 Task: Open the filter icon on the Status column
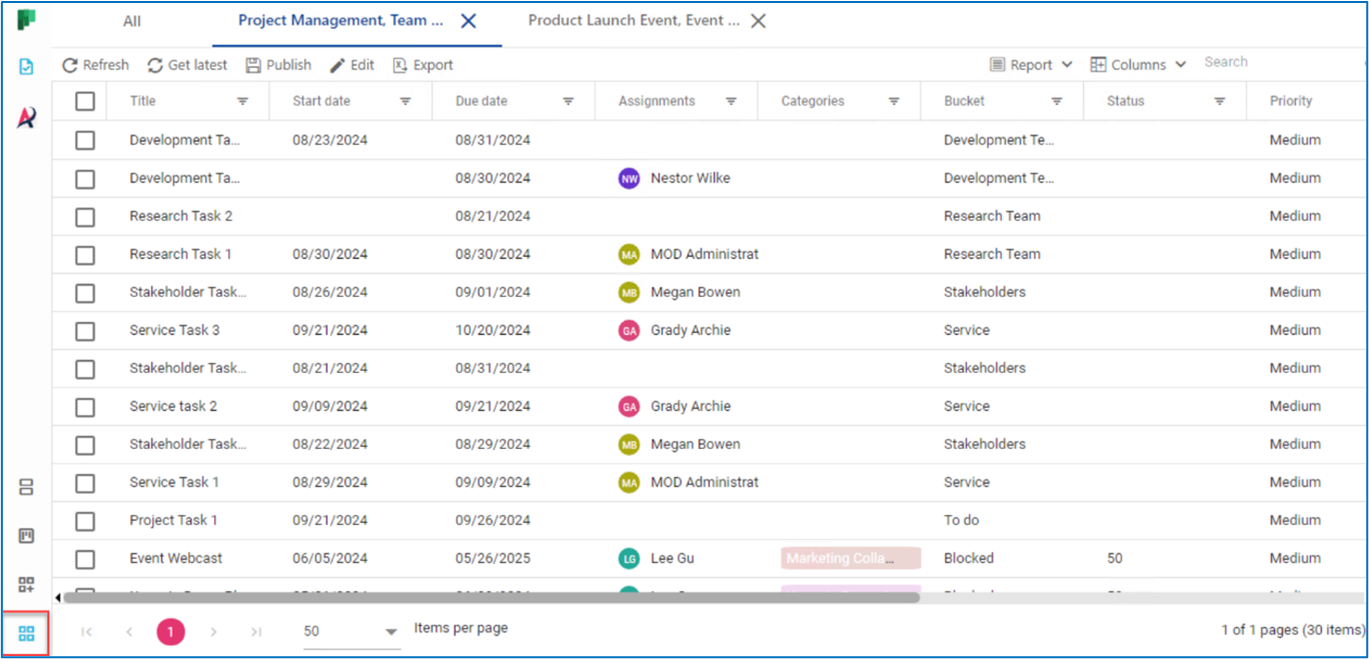pyautogui.click(x=1219, y=101)
